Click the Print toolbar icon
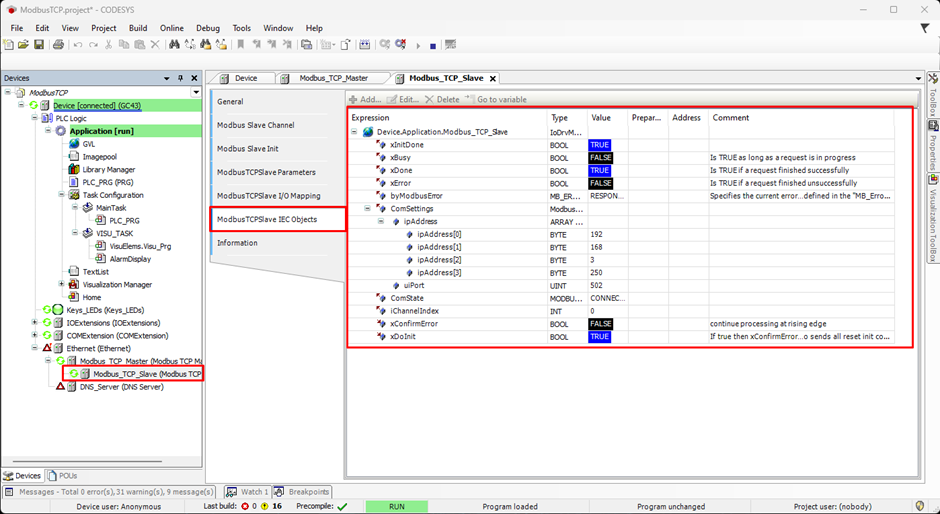This screenshot has width=940, height=514. (58, 44)
